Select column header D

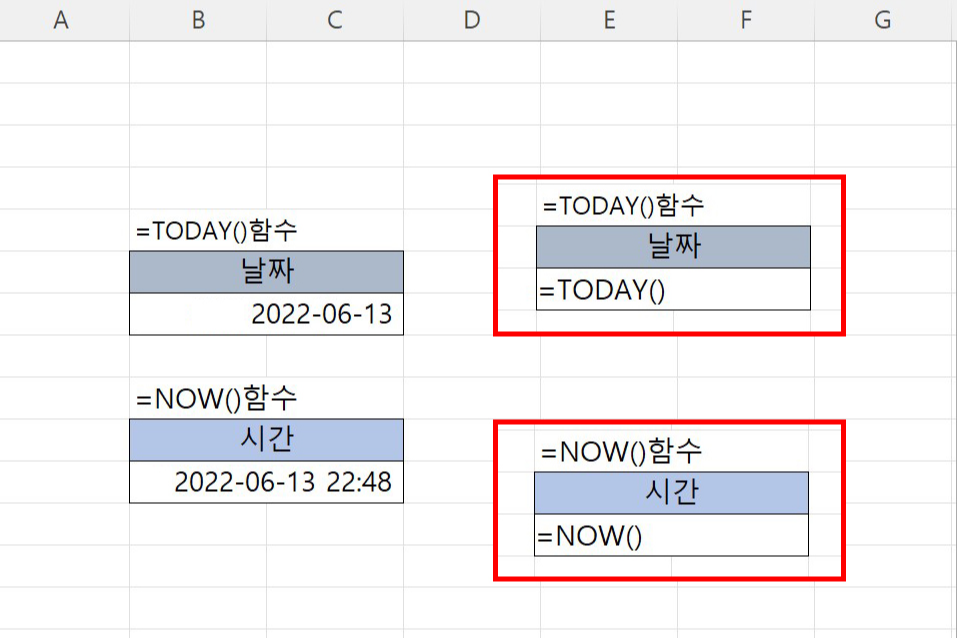click(471, 19)
